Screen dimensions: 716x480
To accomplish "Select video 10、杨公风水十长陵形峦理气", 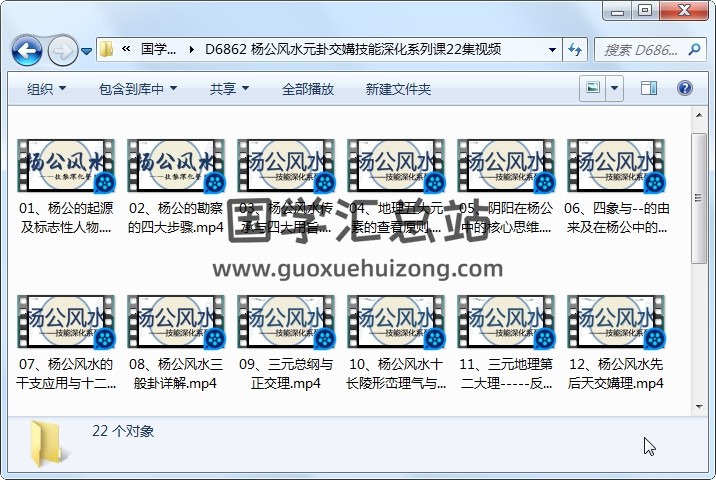I will click(396, 343).
